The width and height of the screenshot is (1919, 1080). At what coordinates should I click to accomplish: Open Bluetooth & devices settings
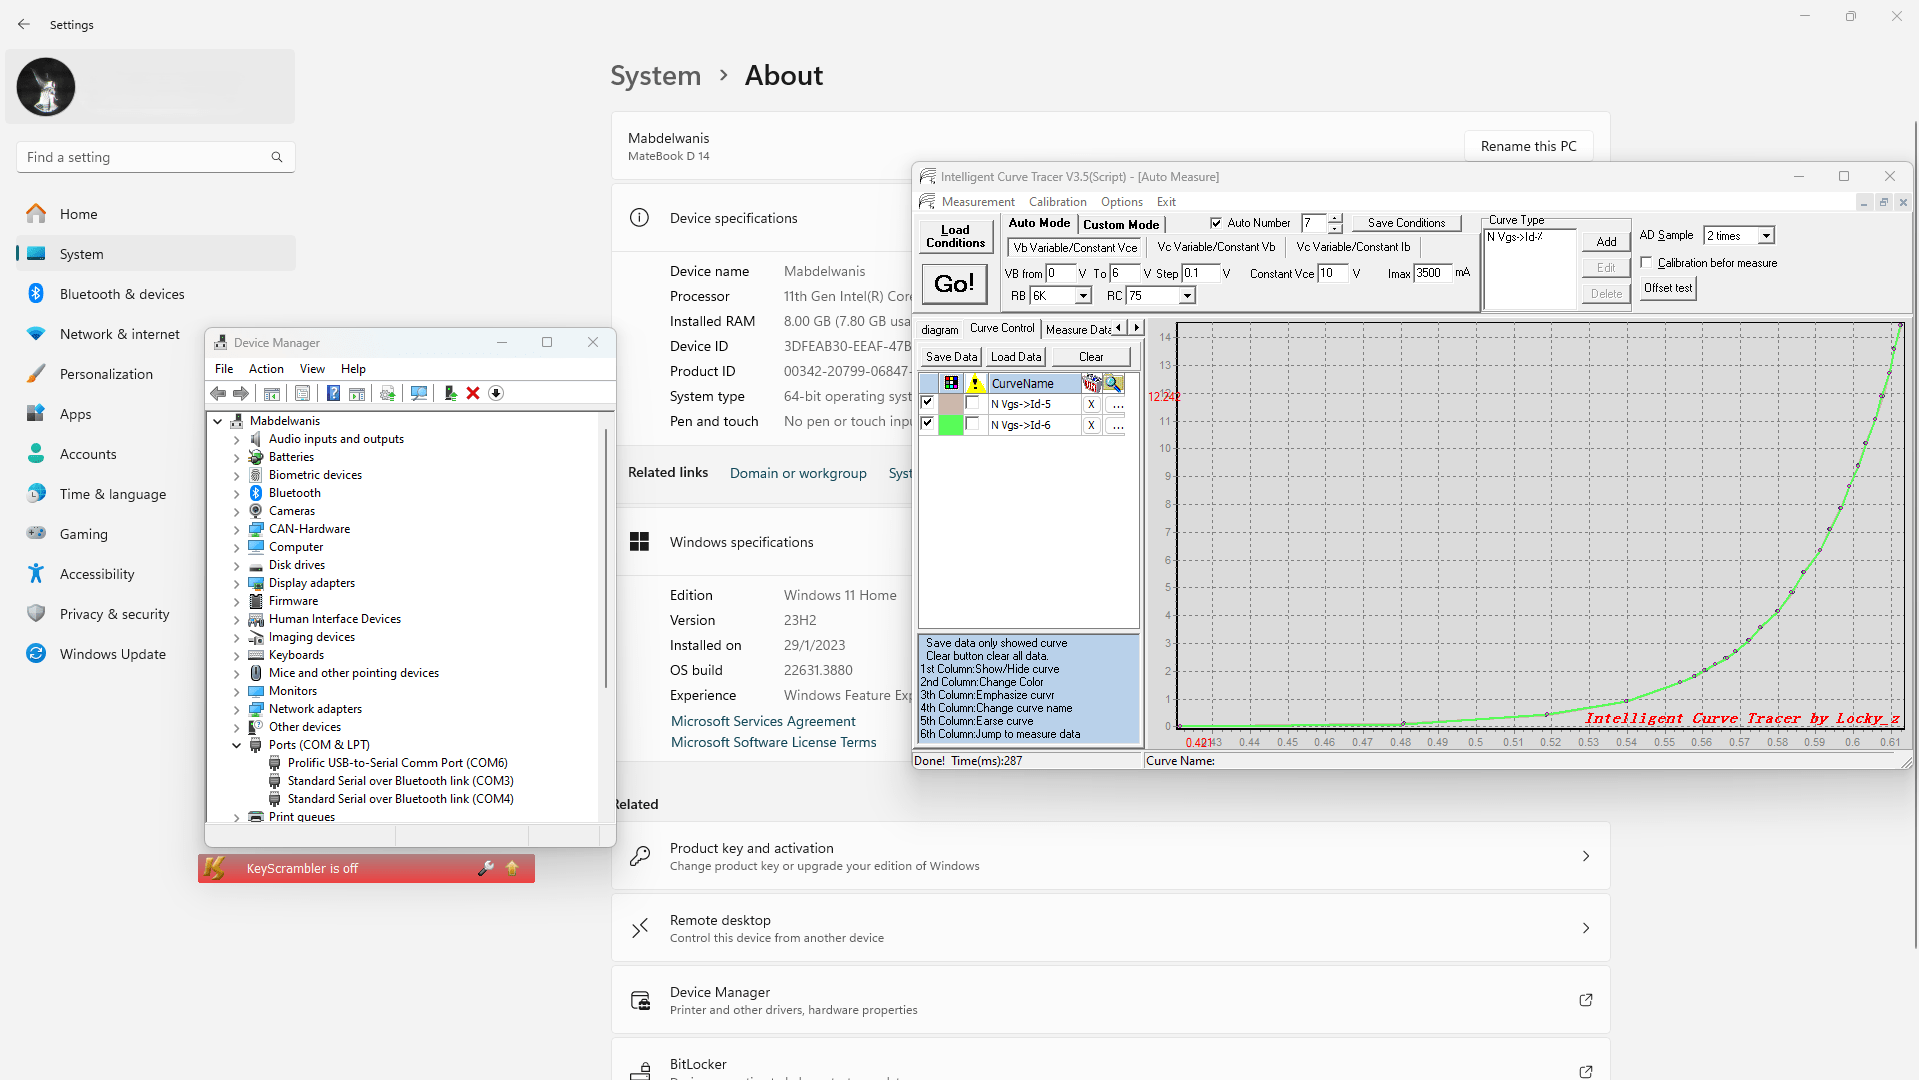click(x=122, y=294)
